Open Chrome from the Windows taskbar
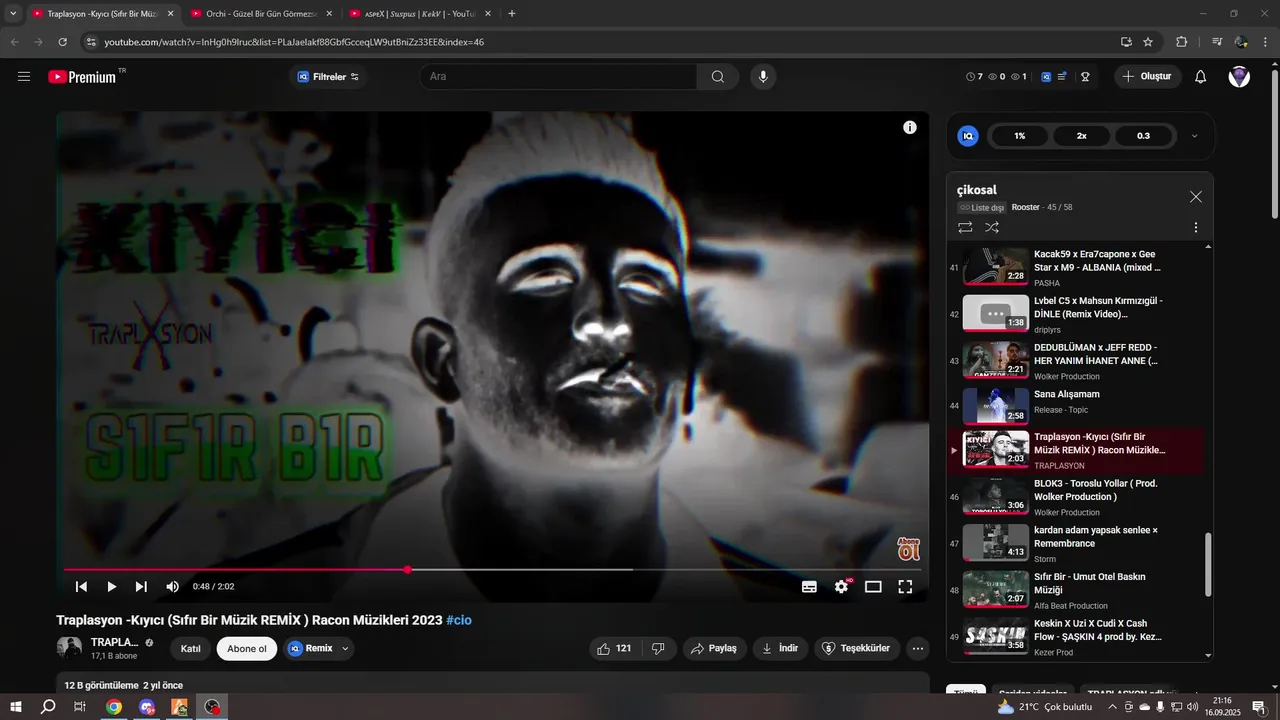 click(114, 707)
